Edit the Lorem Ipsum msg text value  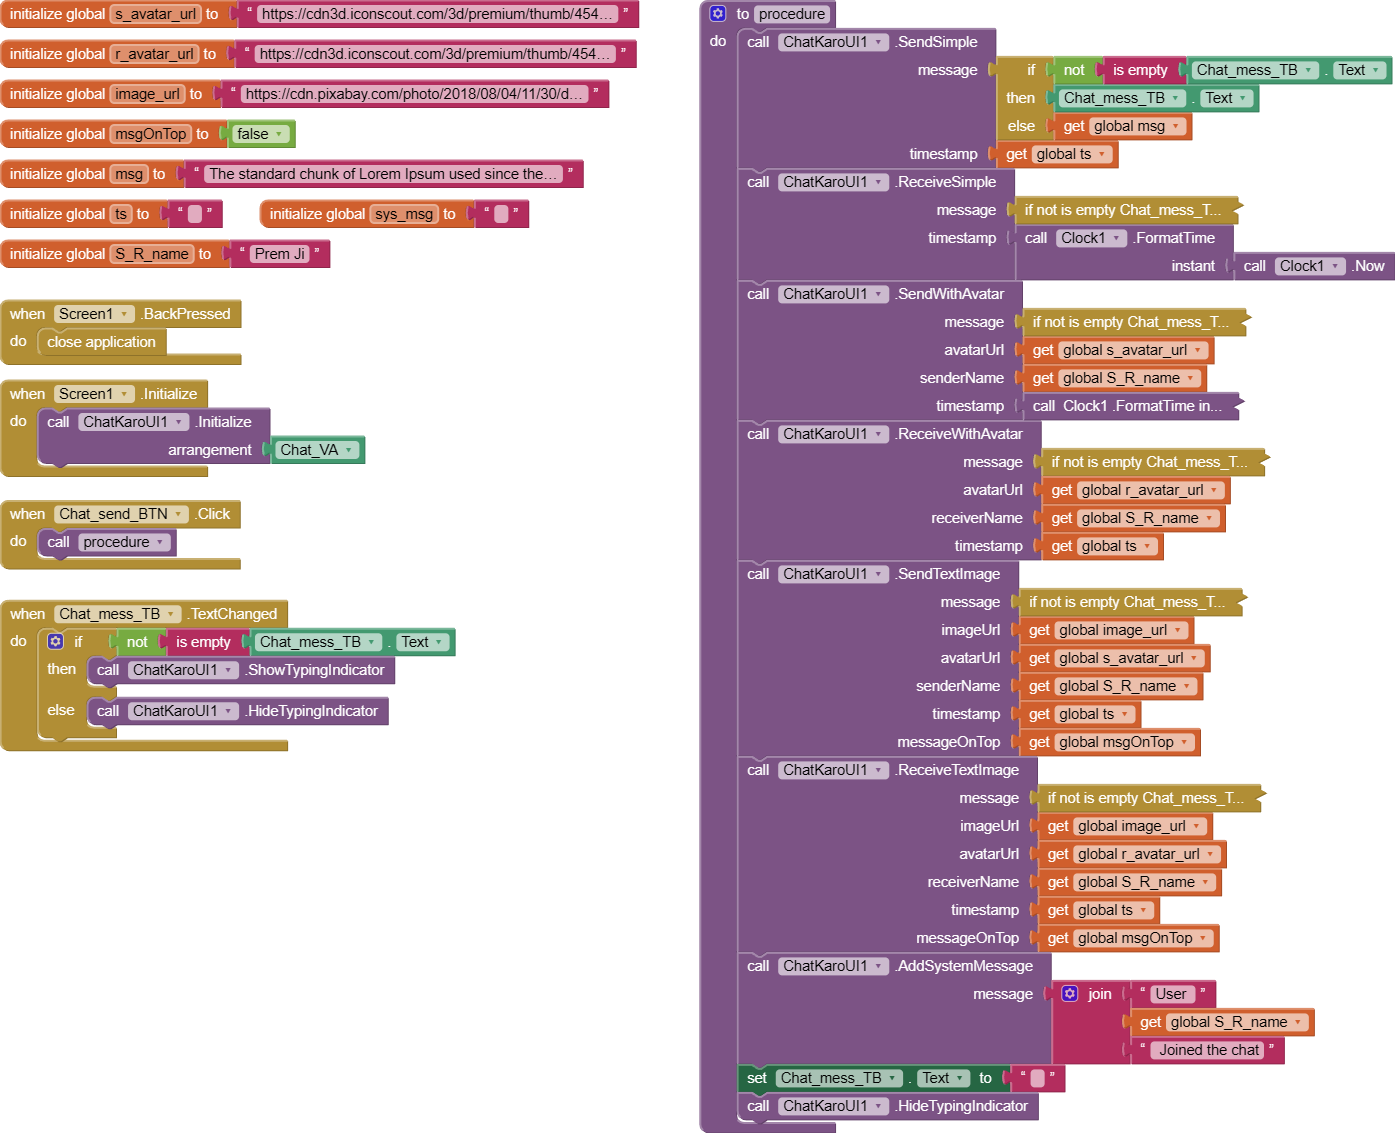tap(382, 174)
